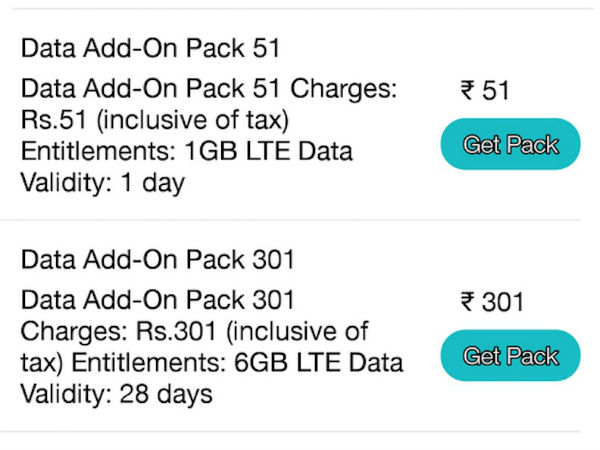The width and height of the screenshot is (600, 450).
Task: Tap Get Pack for the ₹51 pack
Action: click(510, 144)
